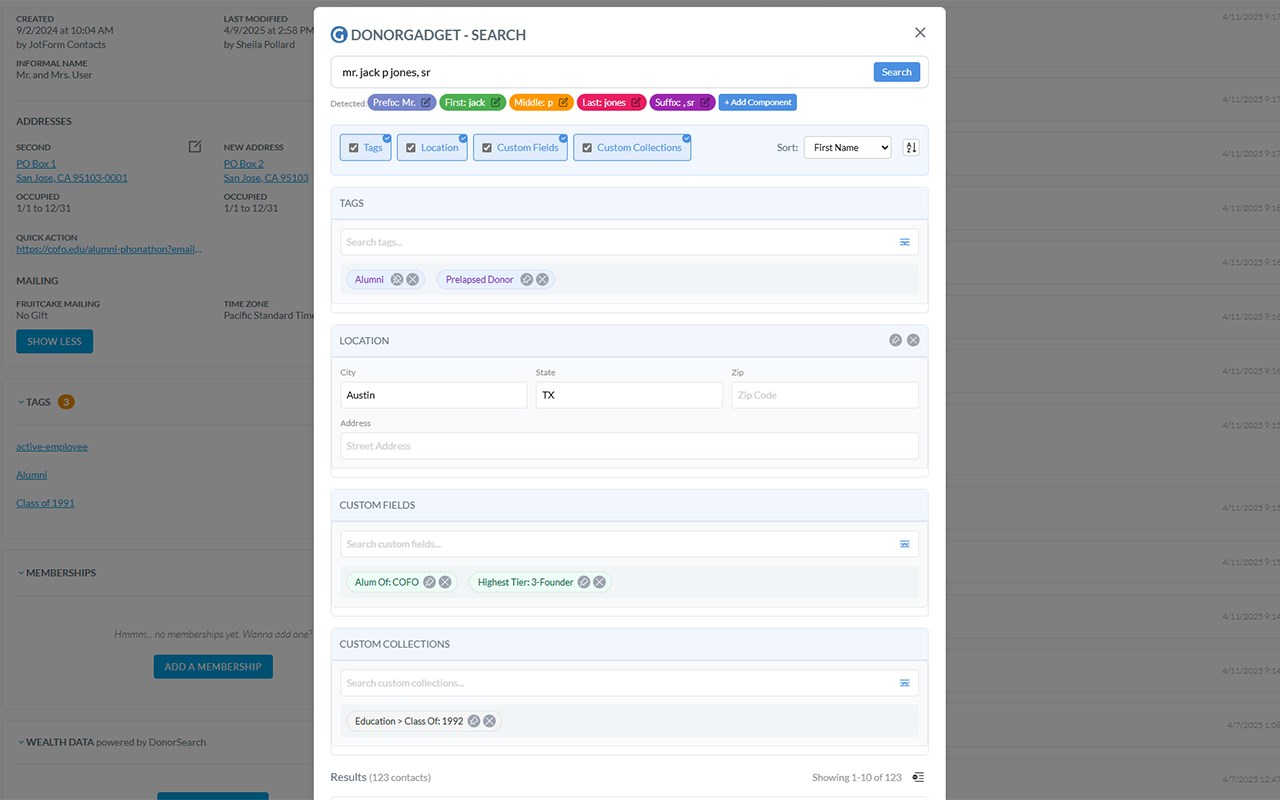Screen dimensions: 1280x800
Task: Click link icon on Class Of: 1992 chip
Action: (474, 721)
